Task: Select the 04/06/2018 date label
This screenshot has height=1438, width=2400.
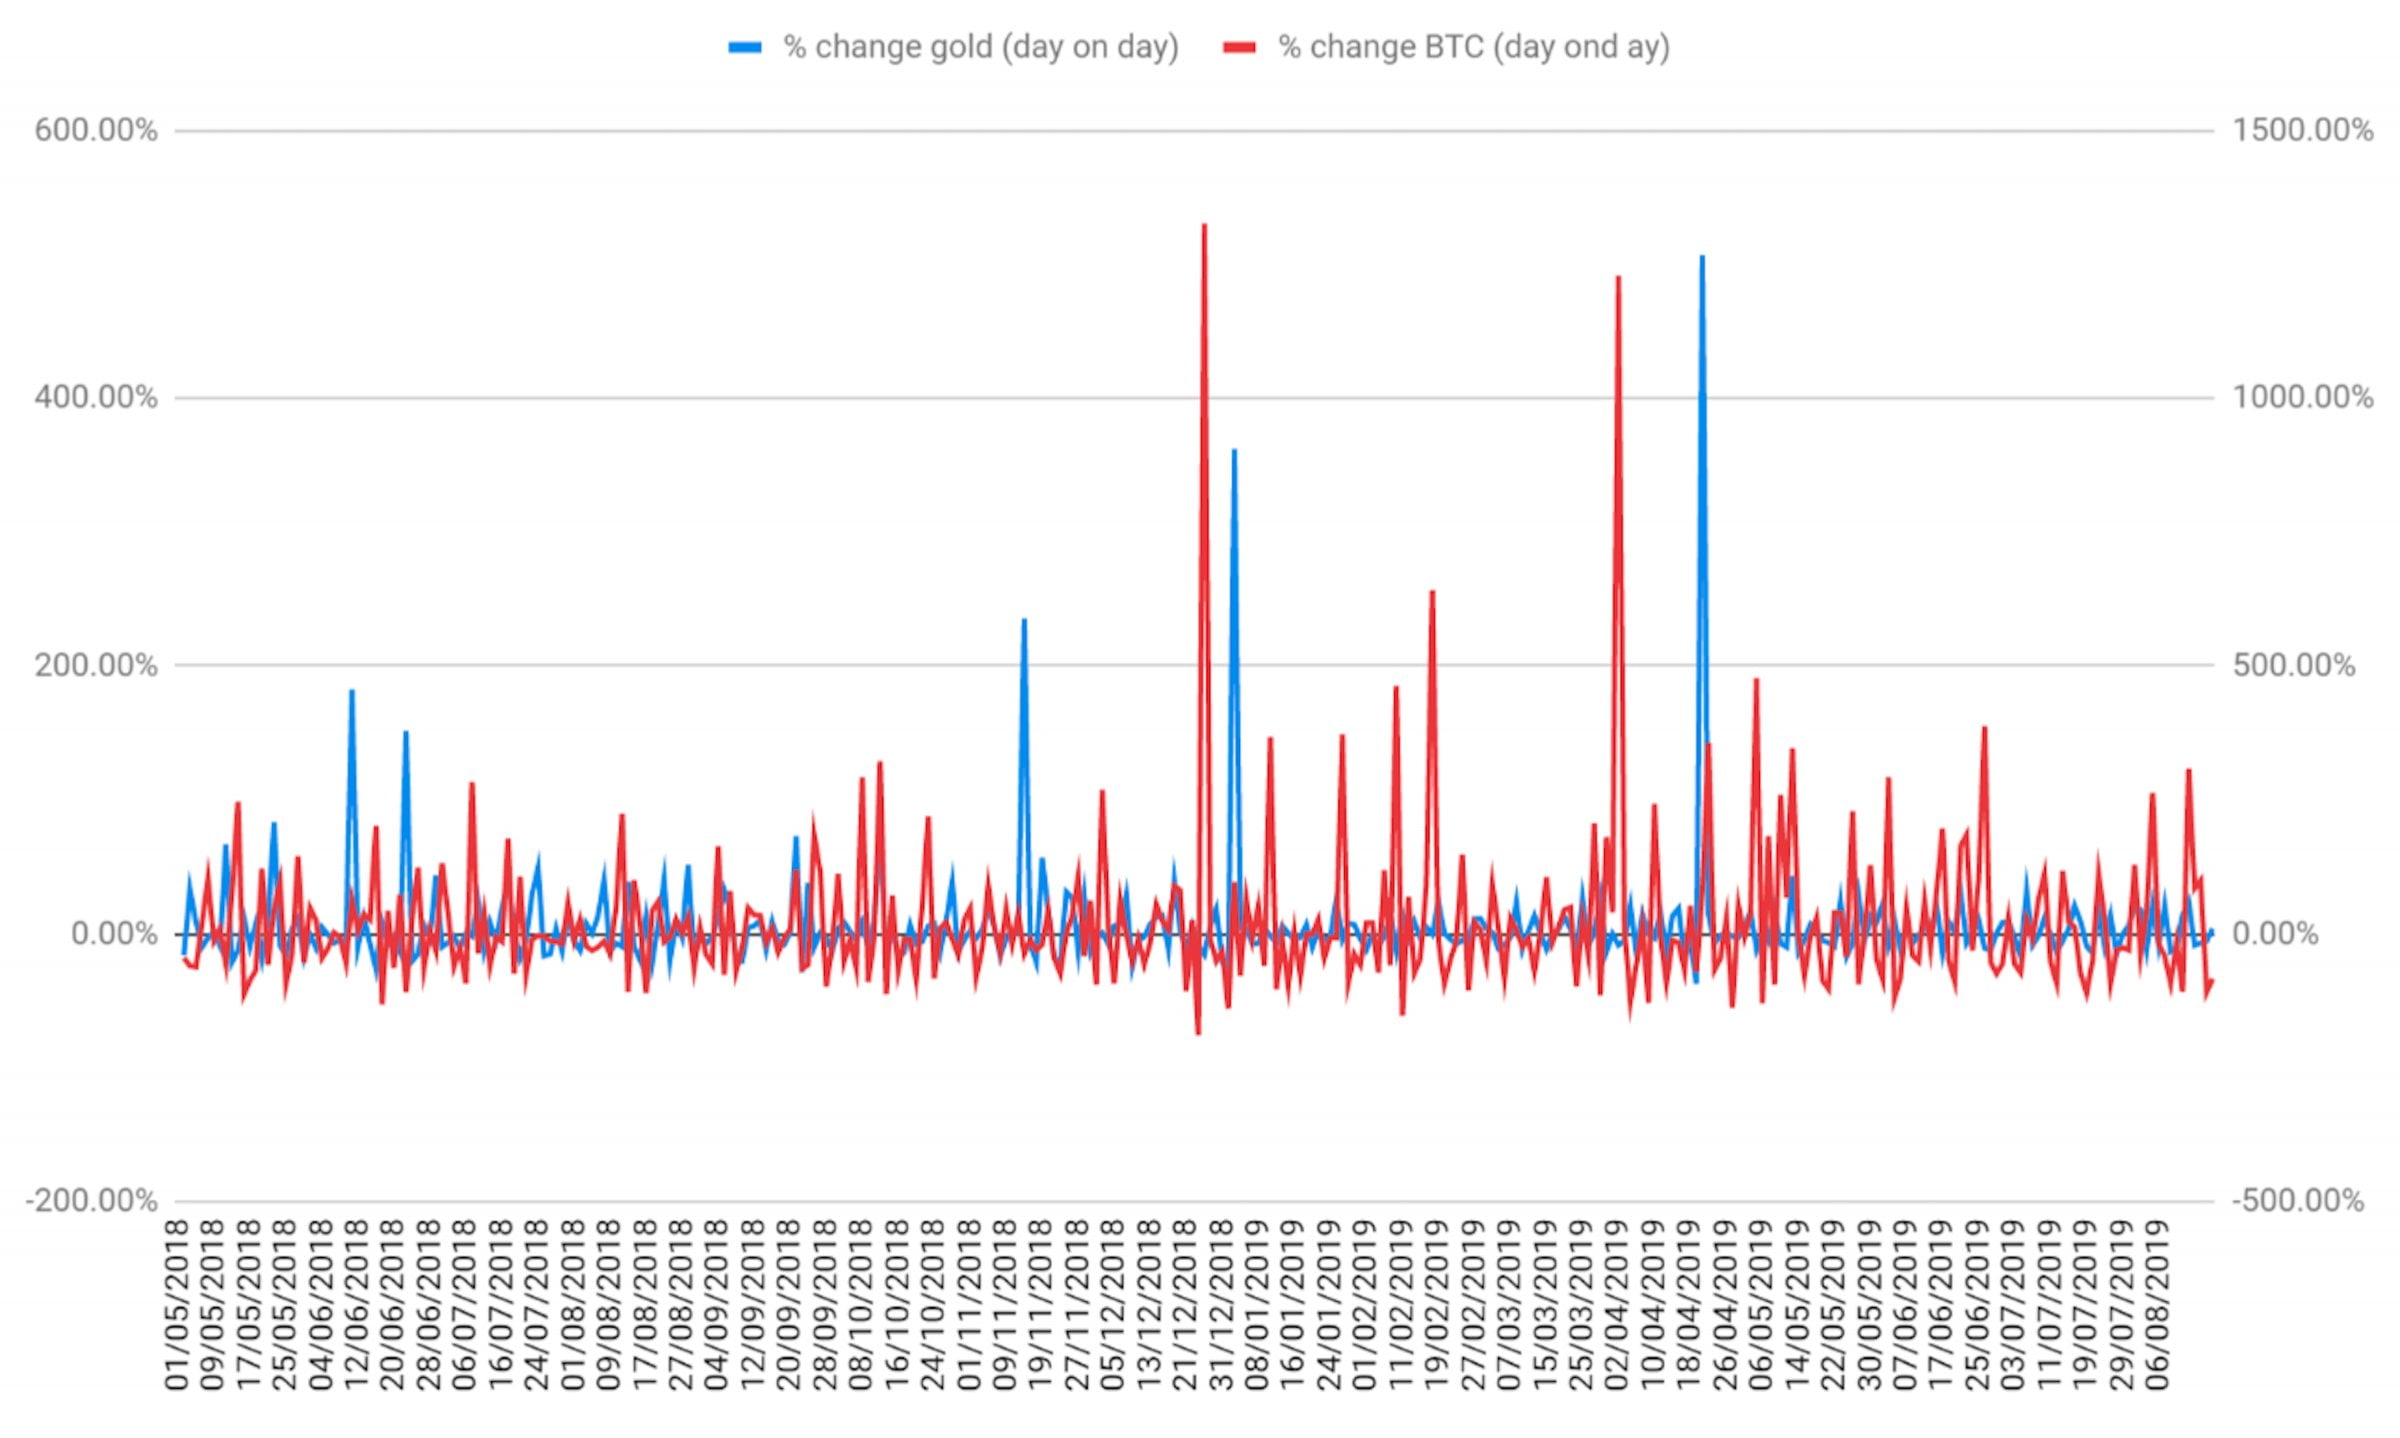Action: (321, 1305)
